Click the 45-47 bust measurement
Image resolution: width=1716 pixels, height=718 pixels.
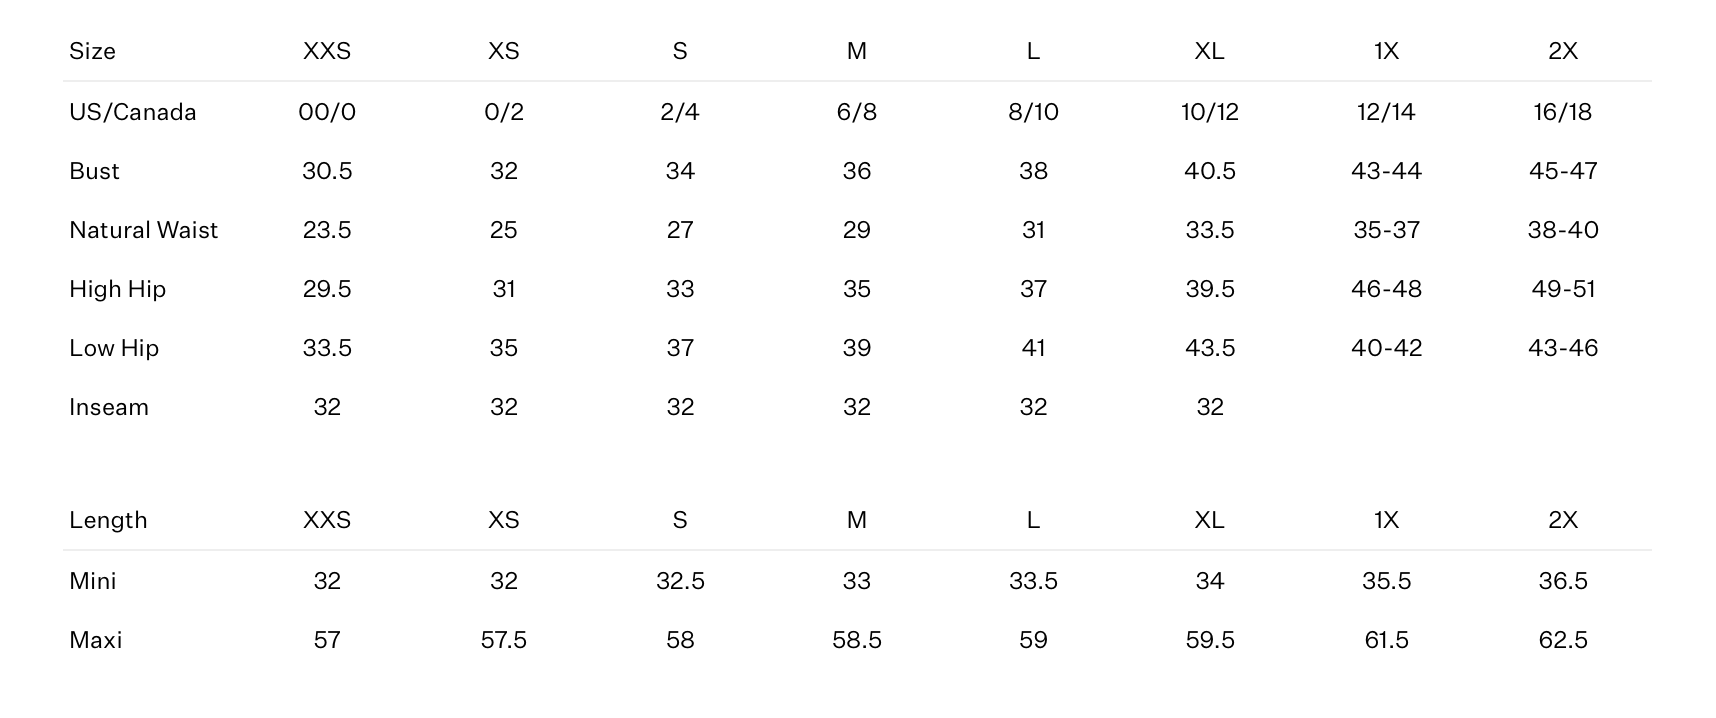1563,171
